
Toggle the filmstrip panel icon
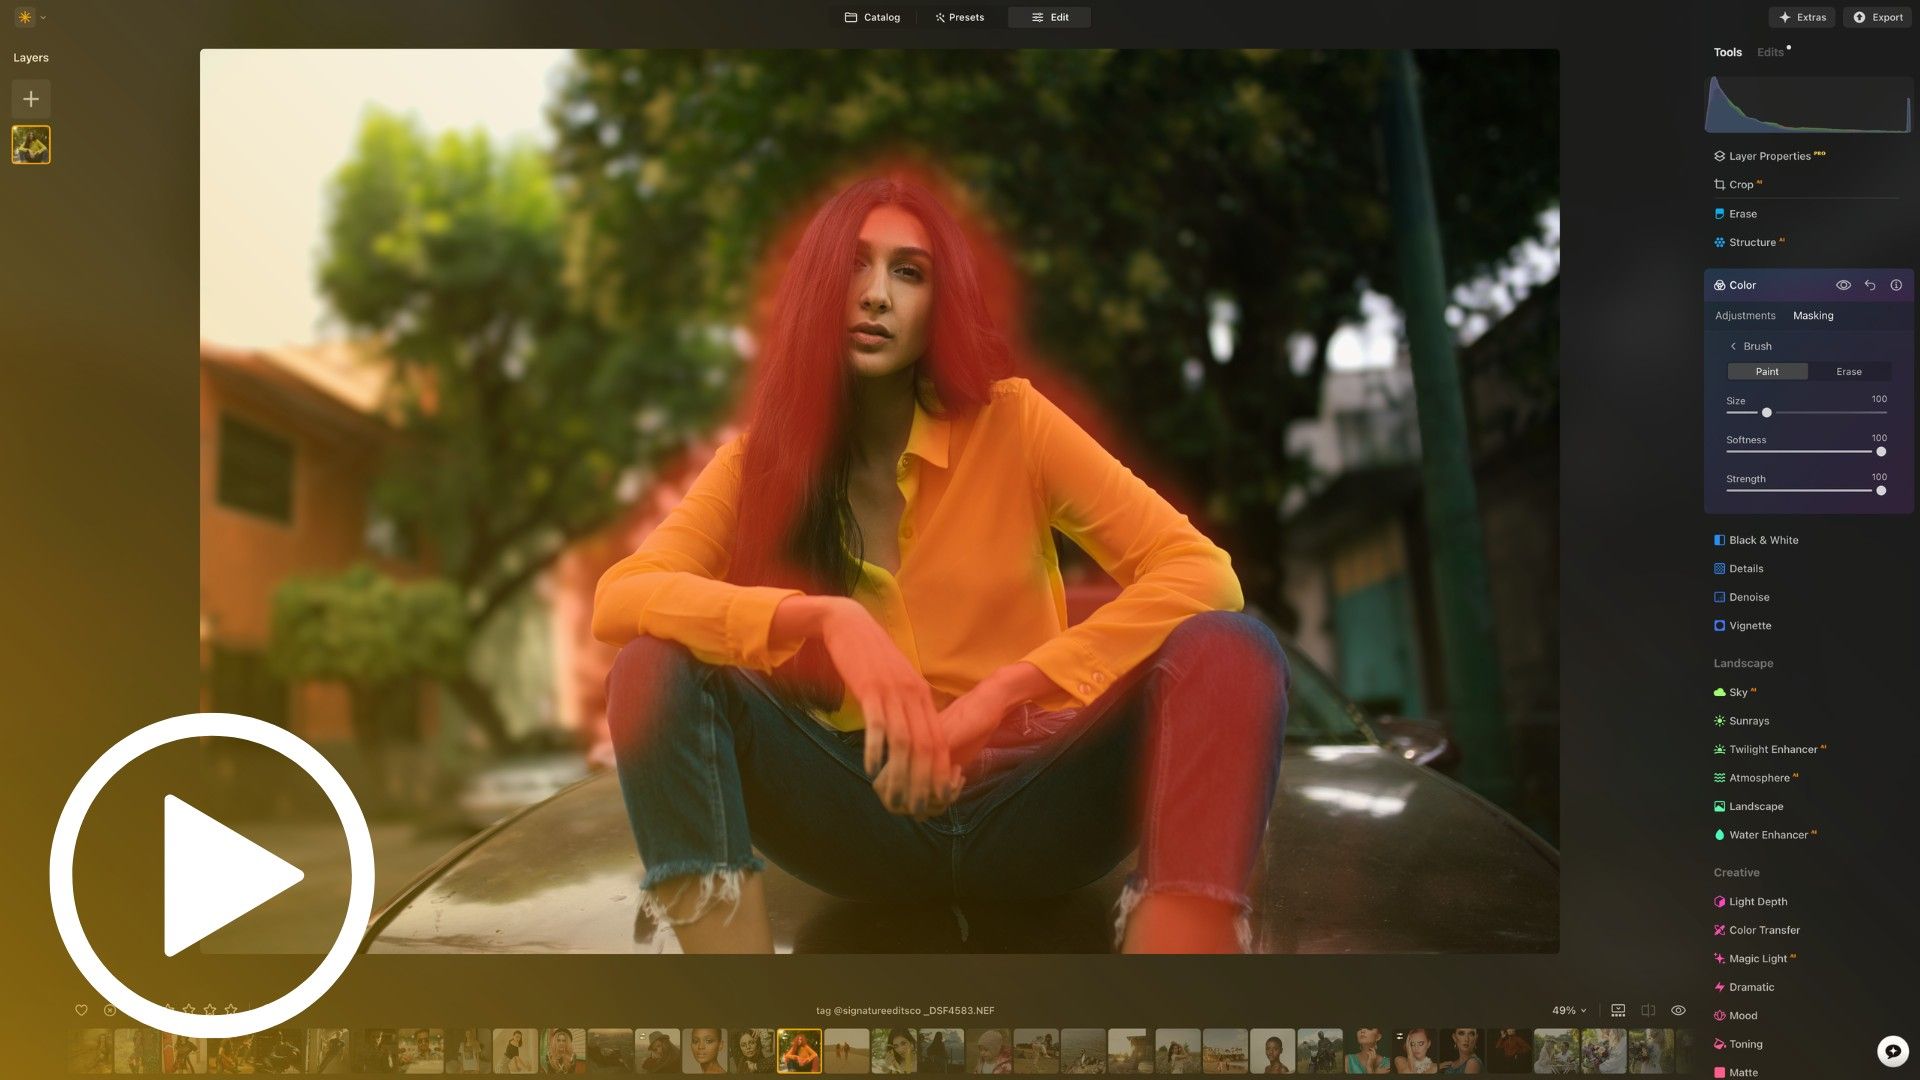[1618, 1011]
